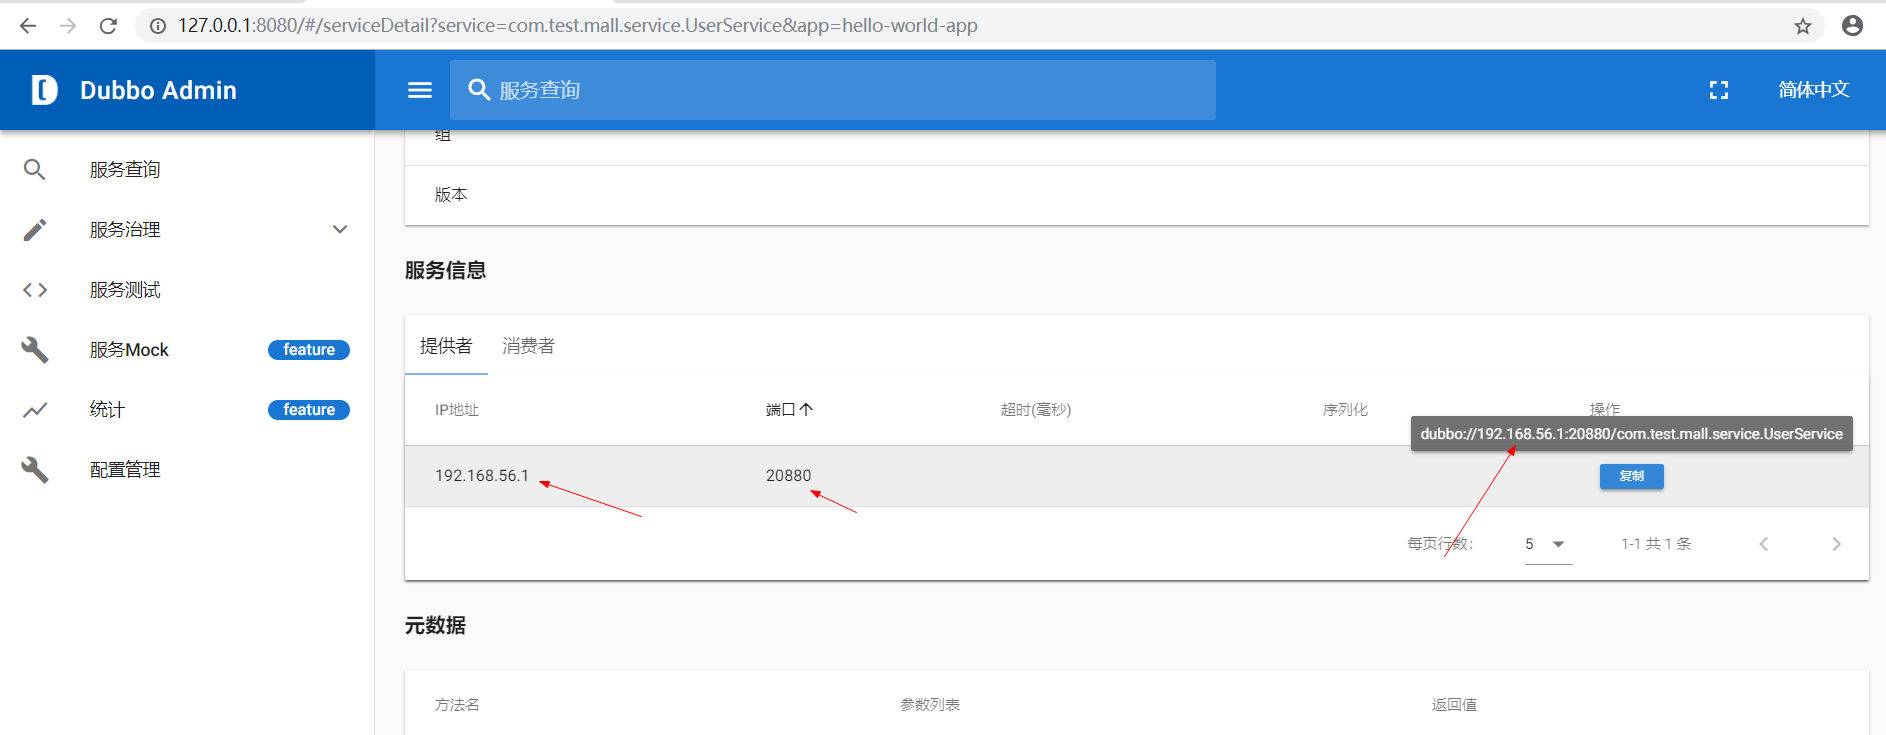The height and width of the screenshot is (735, 1886).
Task: Go forward using browser forward arrow
Action: coord(68,26)
